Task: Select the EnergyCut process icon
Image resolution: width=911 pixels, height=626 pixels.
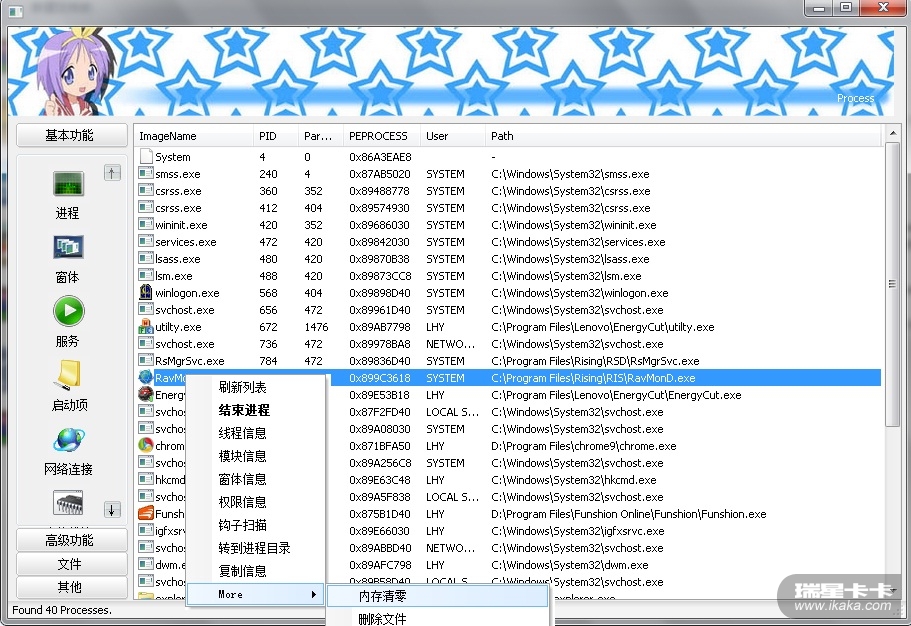Action: 146,394
